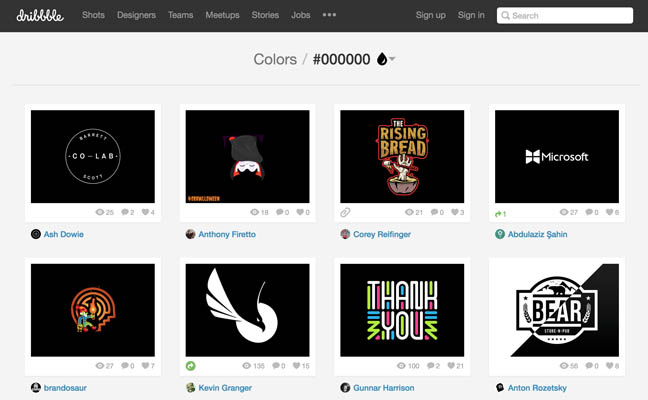This screenshot has width=648, height=400.
Task: Open the white swan shot thumbnail
Action: coord(248,310)
